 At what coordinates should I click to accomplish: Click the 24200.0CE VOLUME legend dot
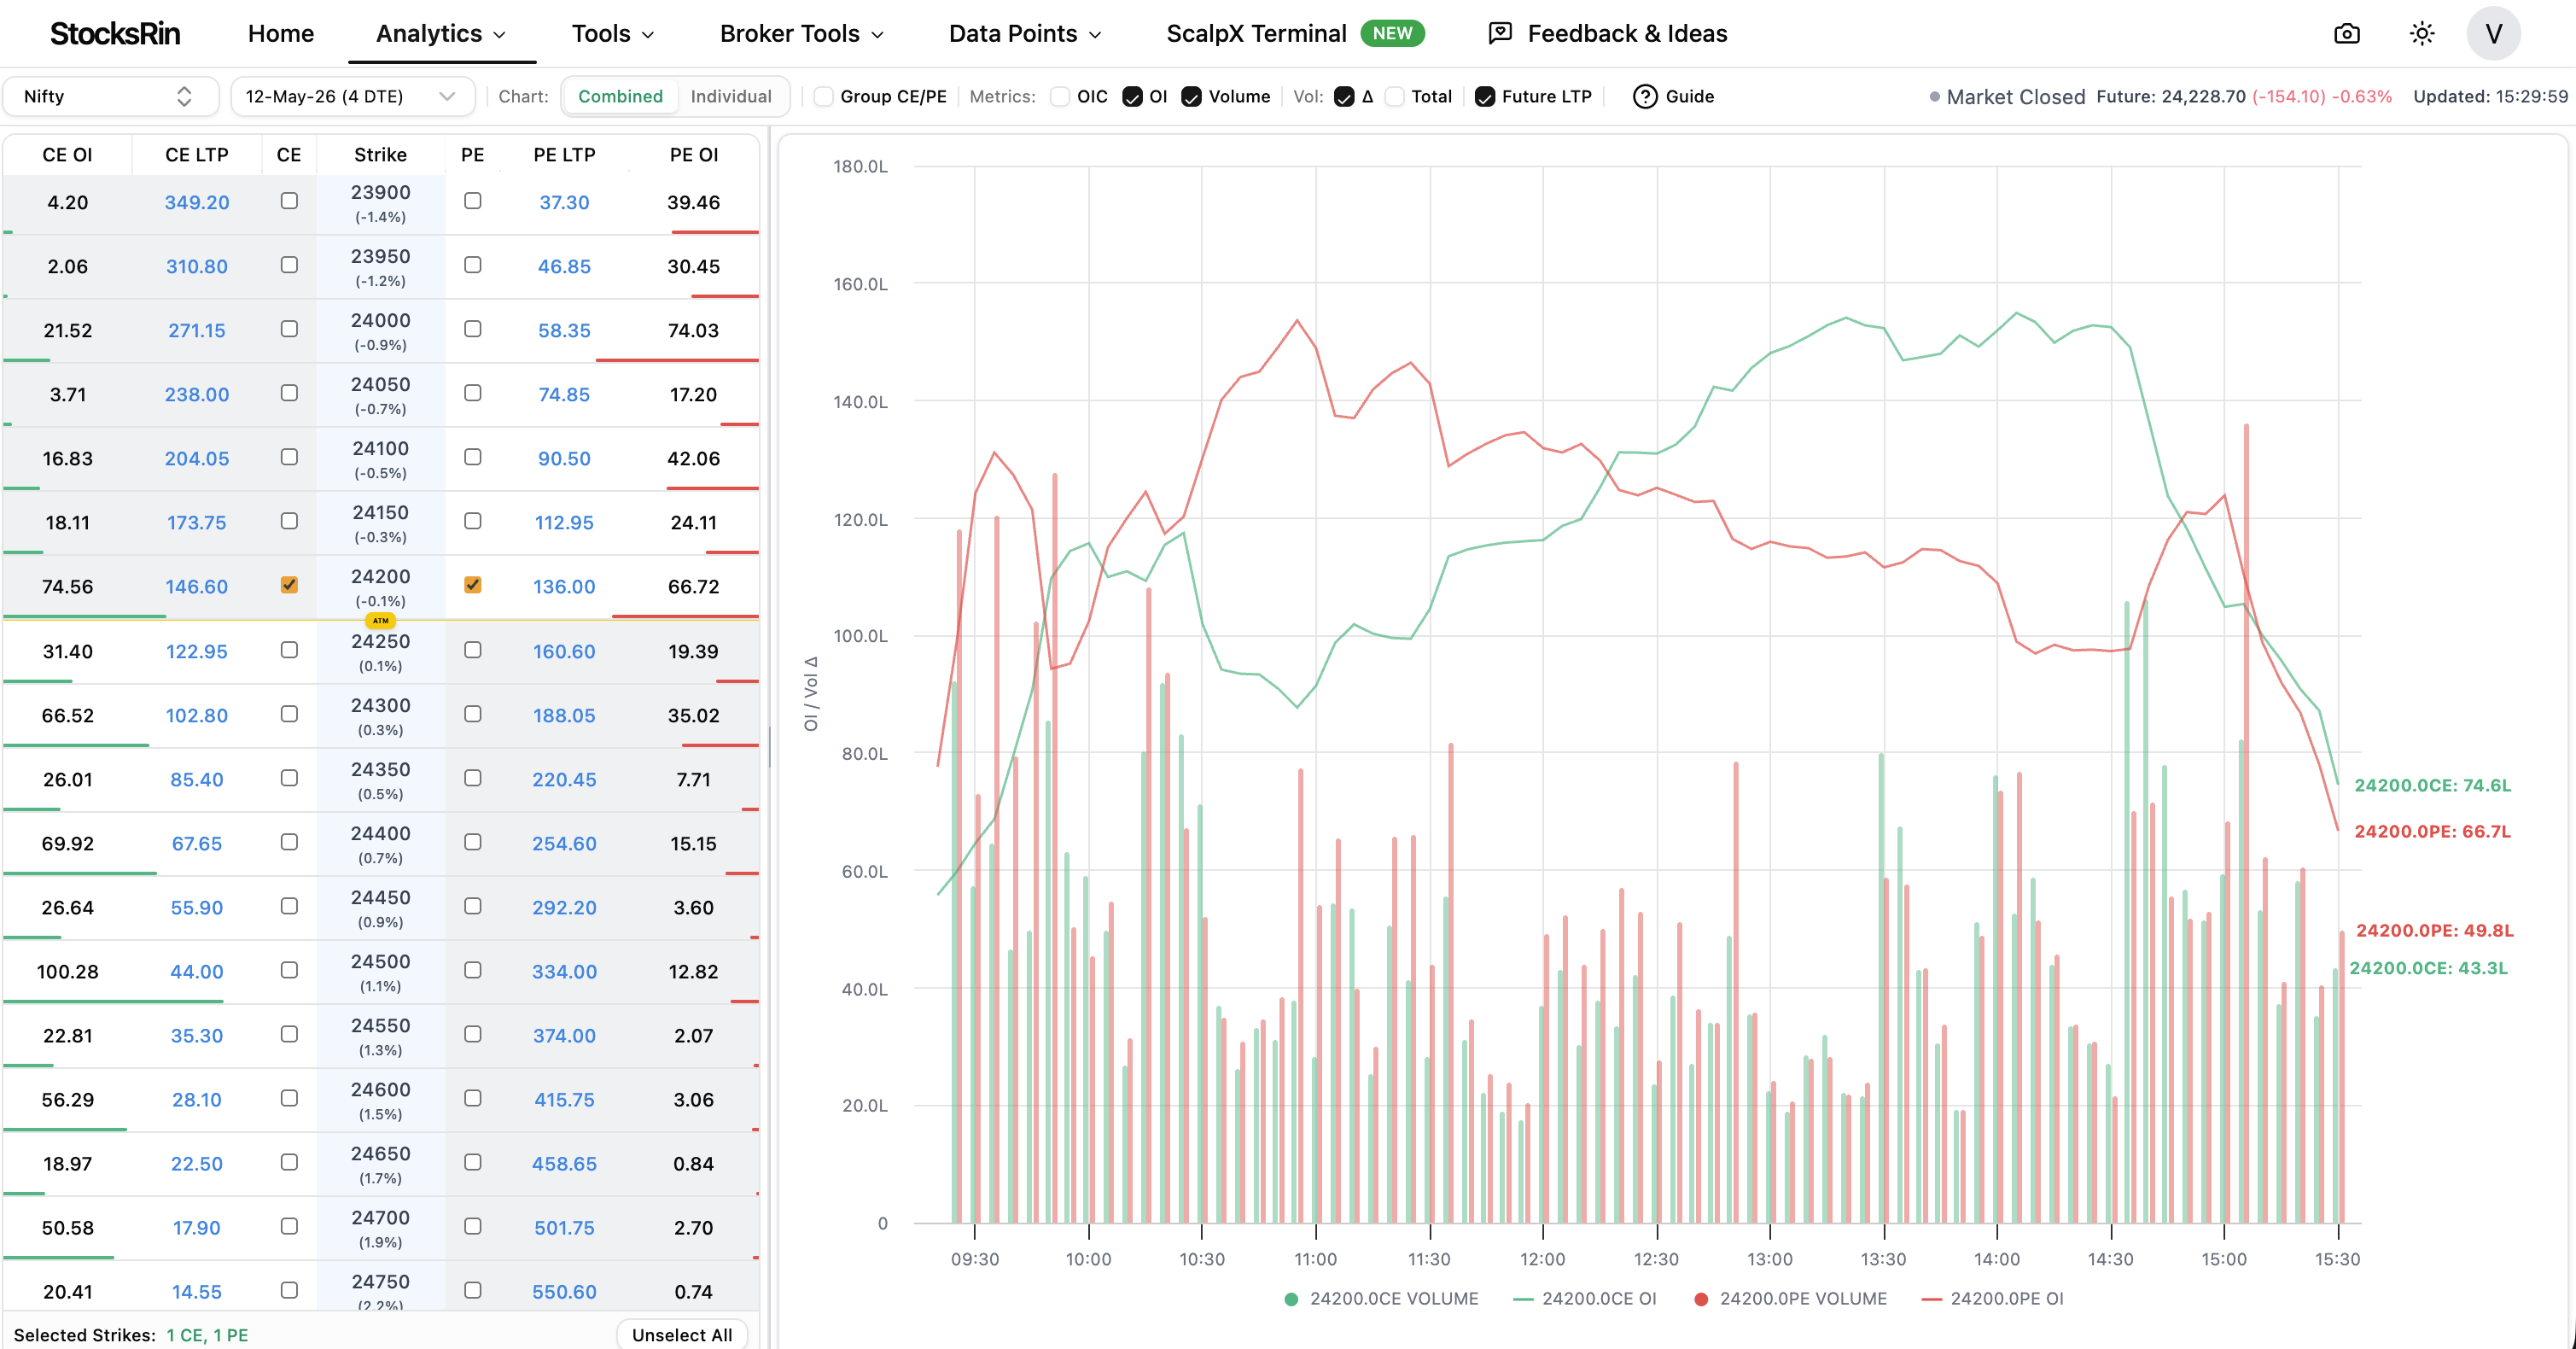click(1291, 1299)
